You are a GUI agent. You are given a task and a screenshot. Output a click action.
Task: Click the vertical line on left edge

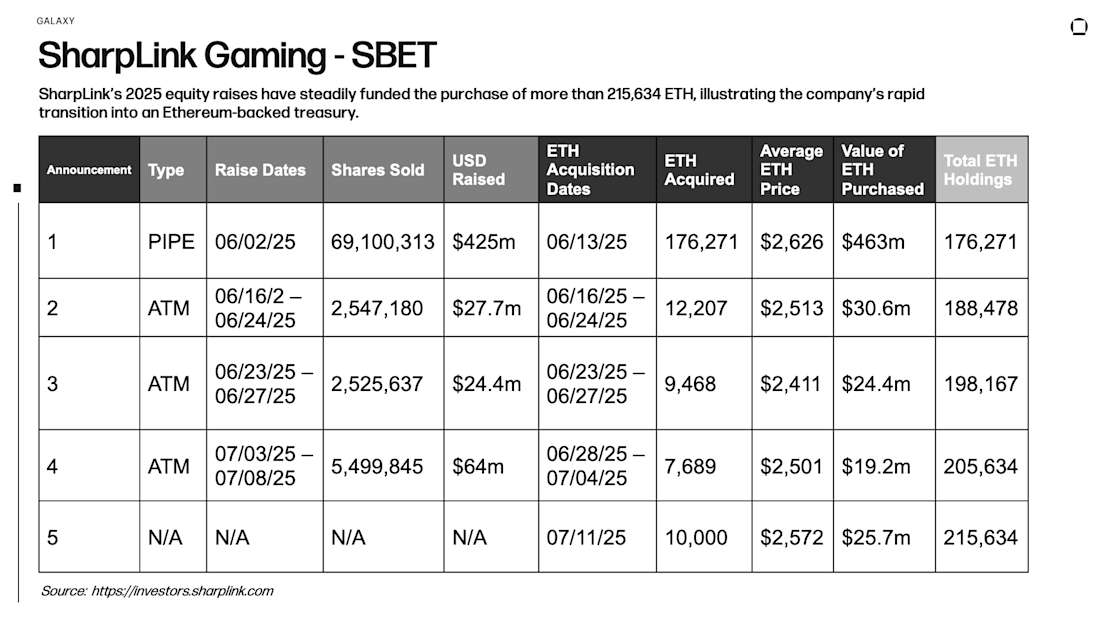click(18, 403)
